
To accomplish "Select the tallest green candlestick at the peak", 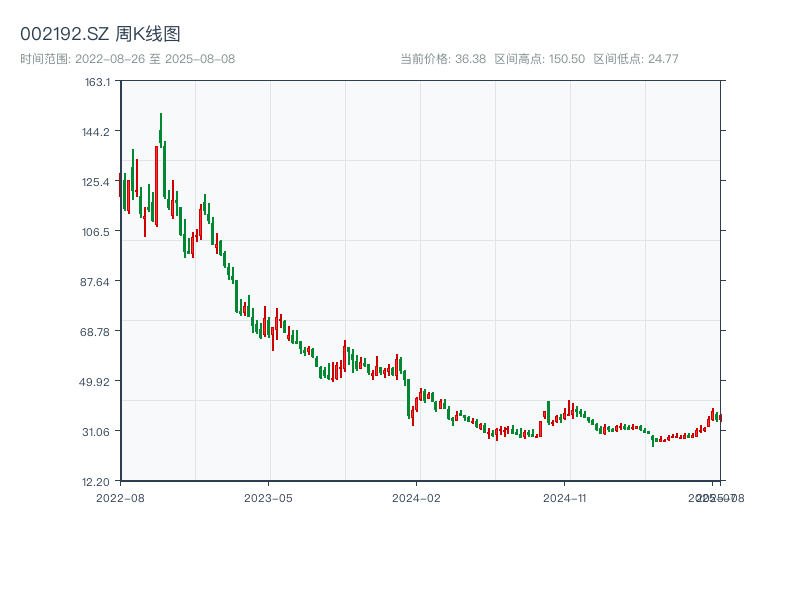I will [160, 135].
